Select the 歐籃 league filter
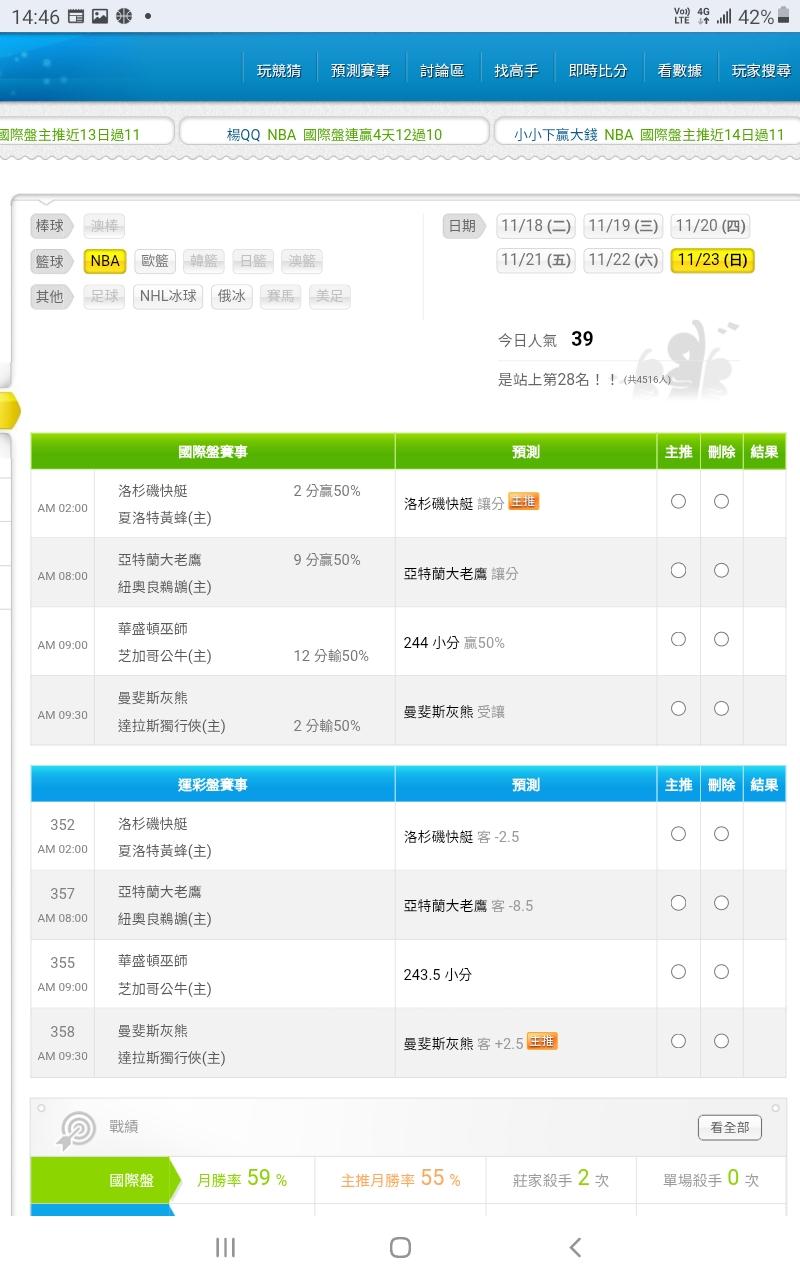The height and width of the screenshot is (1280, 800). (x=155, y=261)
